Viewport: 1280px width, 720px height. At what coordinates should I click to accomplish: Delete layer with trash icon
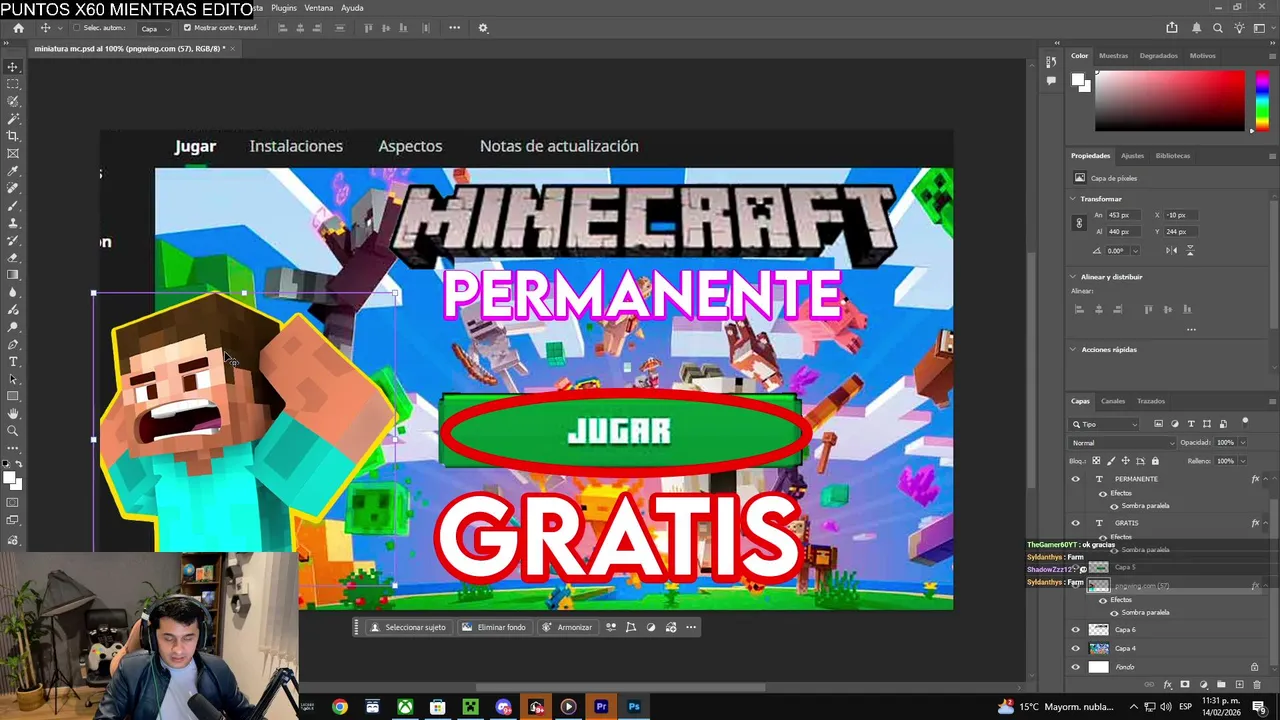1257,685
